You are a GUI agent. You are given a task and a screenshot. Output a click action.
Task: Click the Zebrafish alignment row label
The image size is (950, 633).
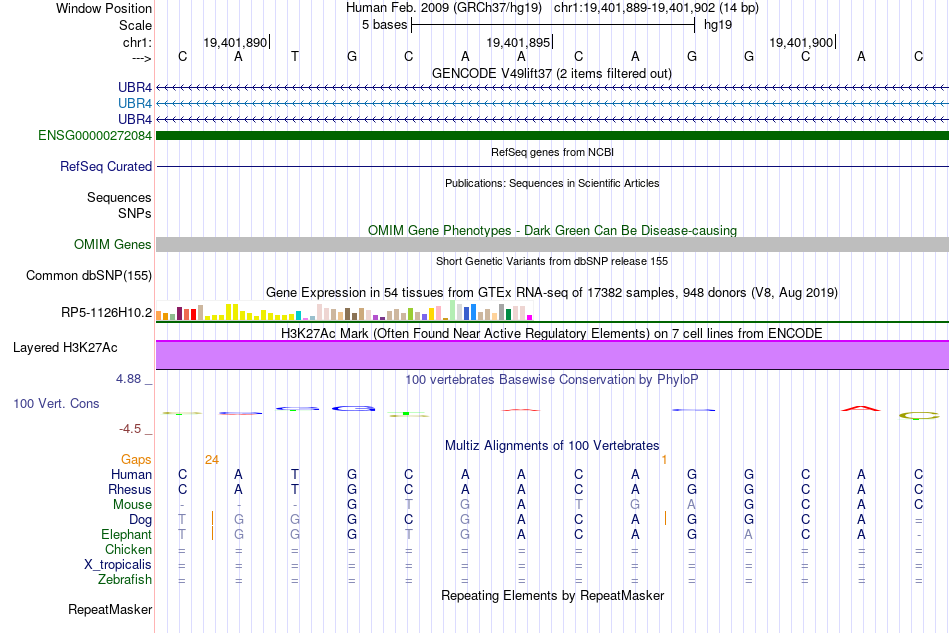[x=125, y=580]
